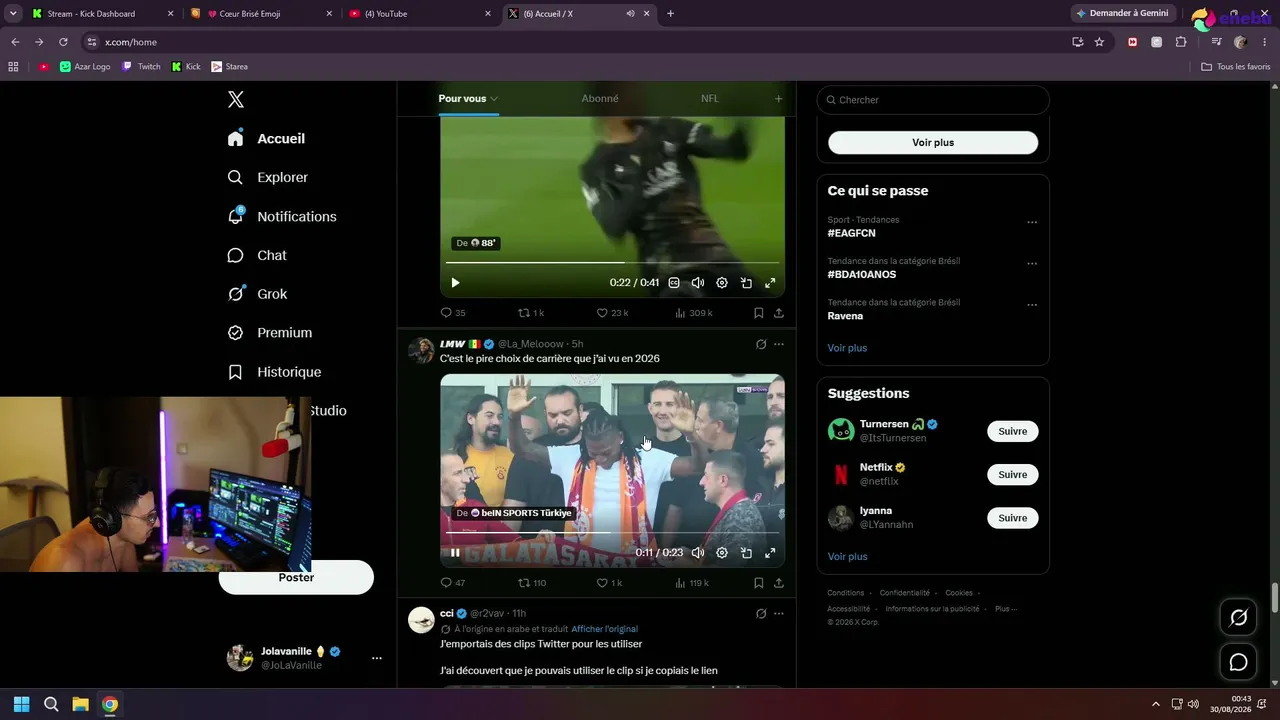Screen dimensions: 1280x720
Task: Click Demander à Gemini button
Action: click(x=1124, y=13)
